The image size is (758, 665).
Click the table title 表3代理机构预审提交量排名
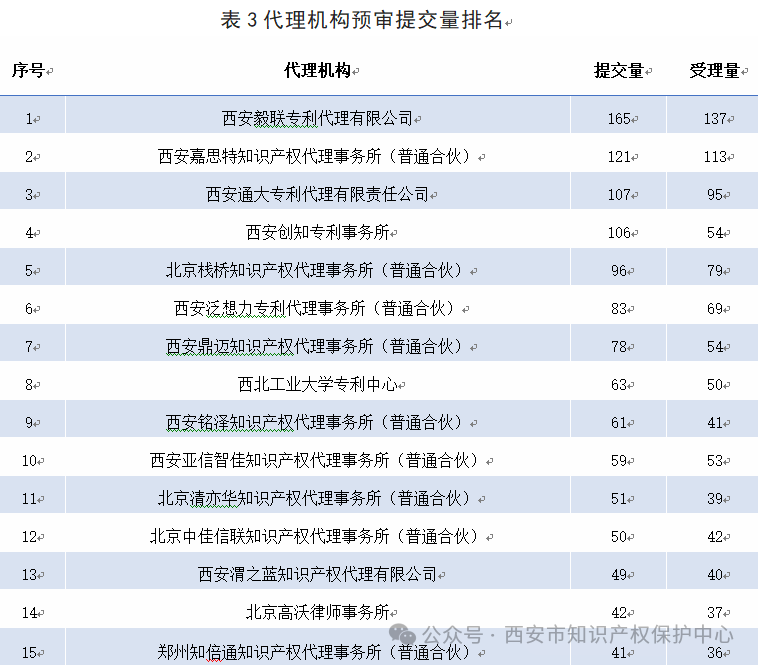click(362, 20)
